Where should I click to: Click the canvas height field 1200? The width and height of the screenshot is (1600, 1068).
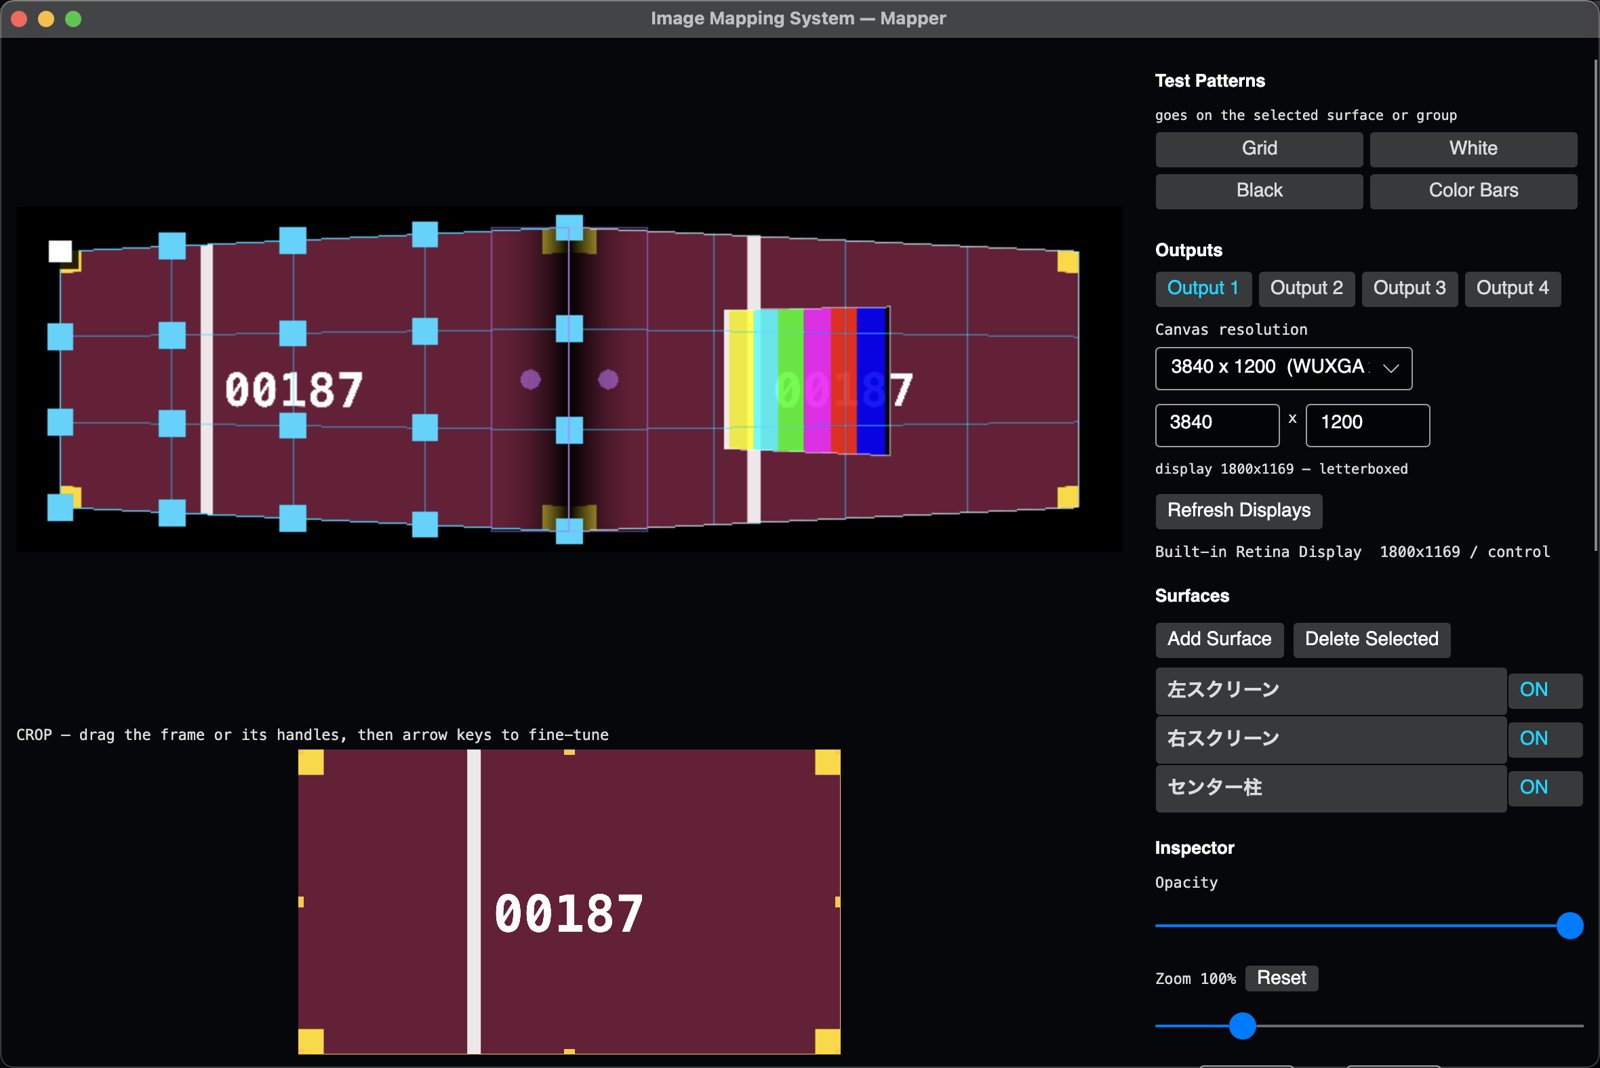pos(1367,424)
